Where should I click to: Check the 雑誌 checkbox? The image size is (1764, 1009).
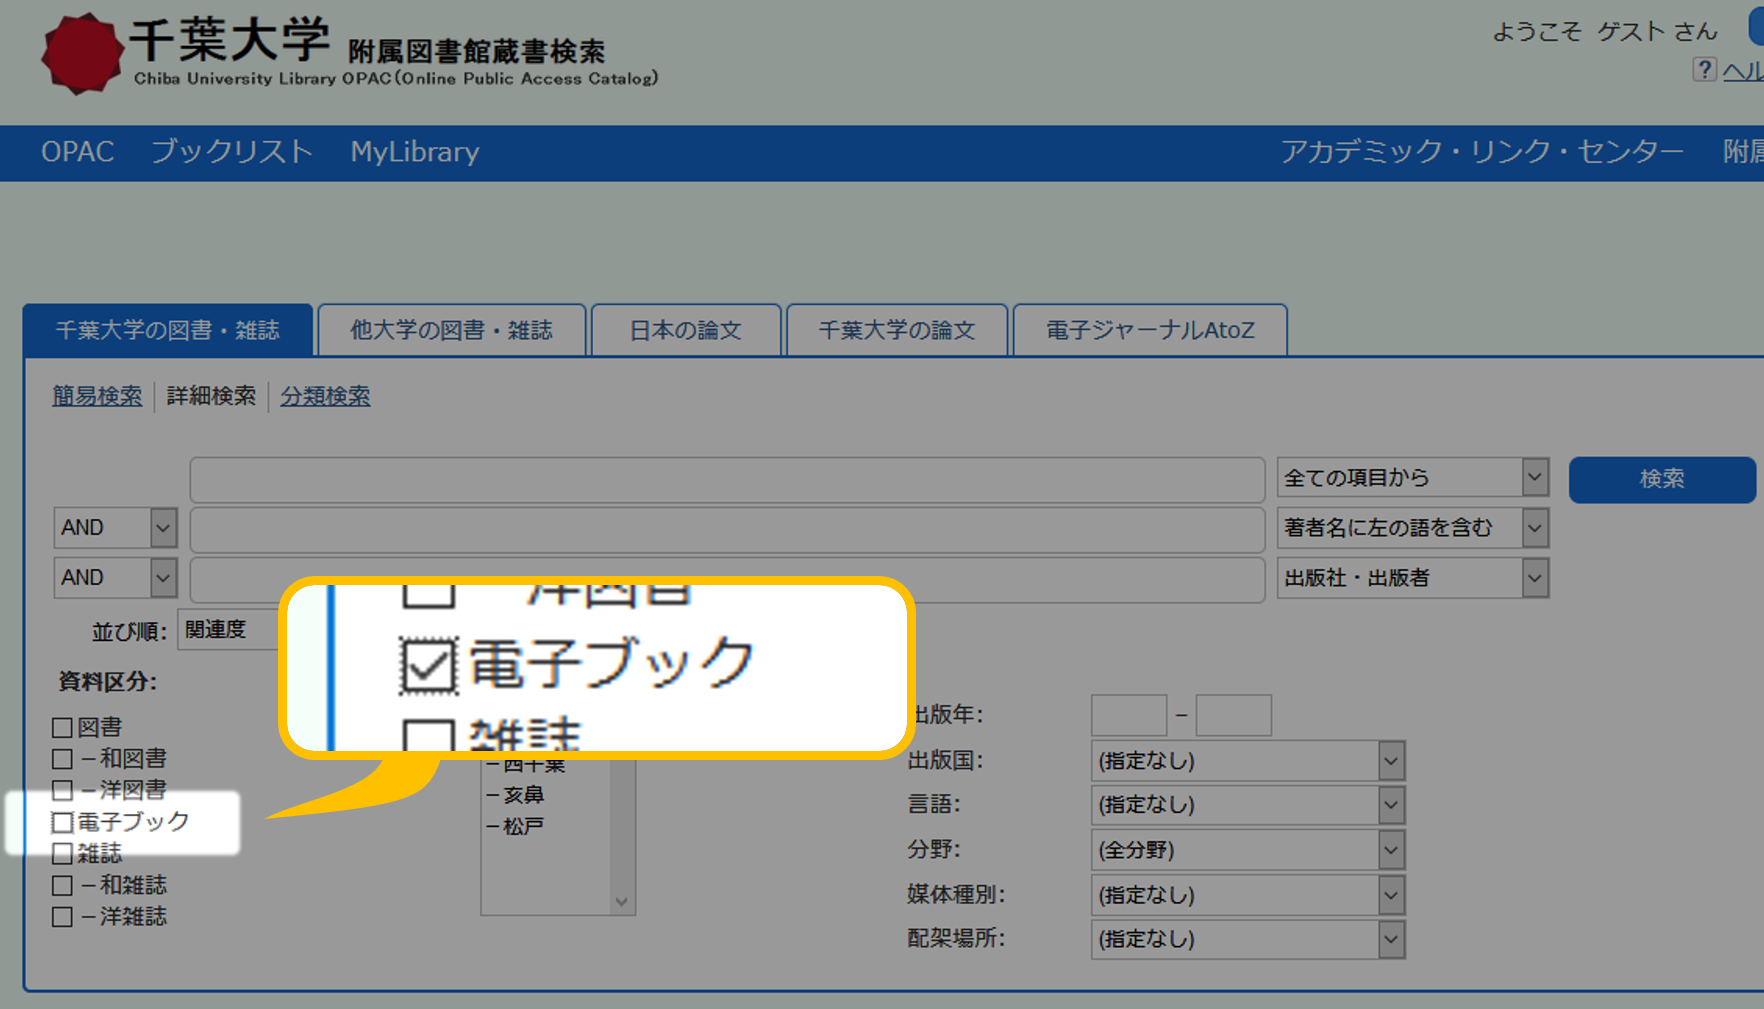click(x=62, y=853)
